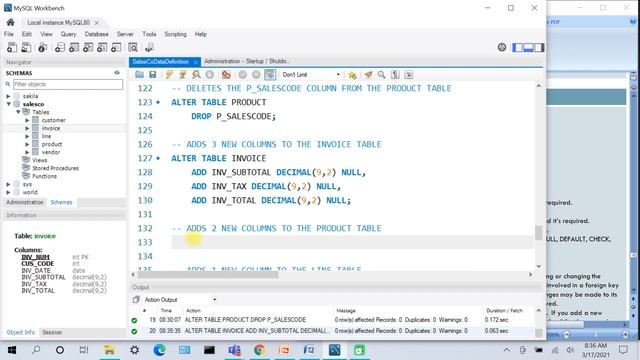Open the Don't Limit rows dropdown
The height and width of the screenshot is (360, 640).
click(311, 75)
